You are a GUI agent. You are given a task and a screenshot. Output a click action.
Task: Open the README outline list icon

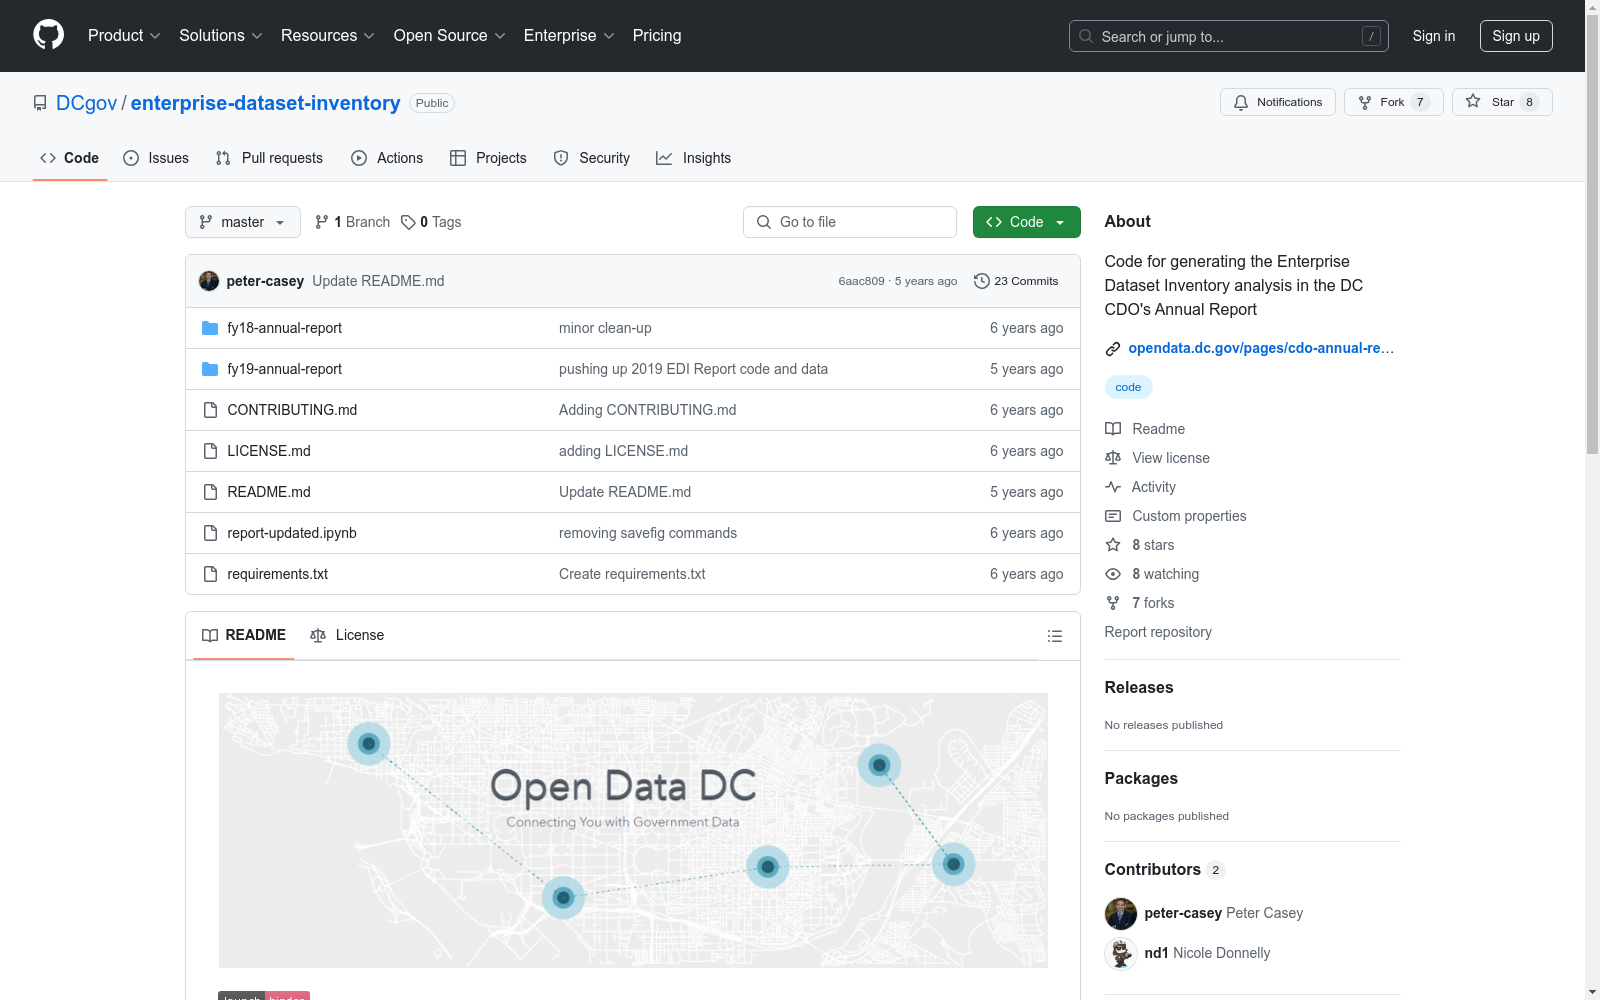click(x=1054, y=636)
